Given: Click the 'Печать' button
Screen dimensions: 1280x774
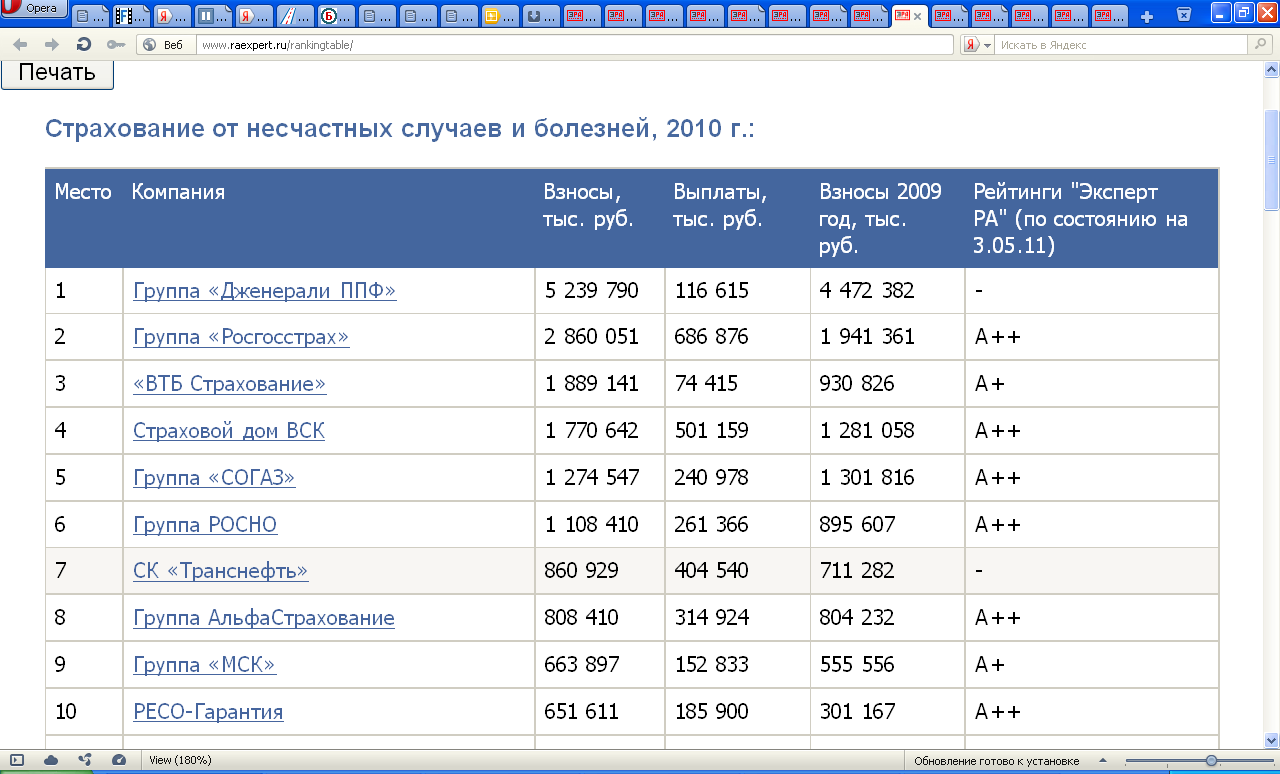Looking at the screenshot, I should [57, 73].
